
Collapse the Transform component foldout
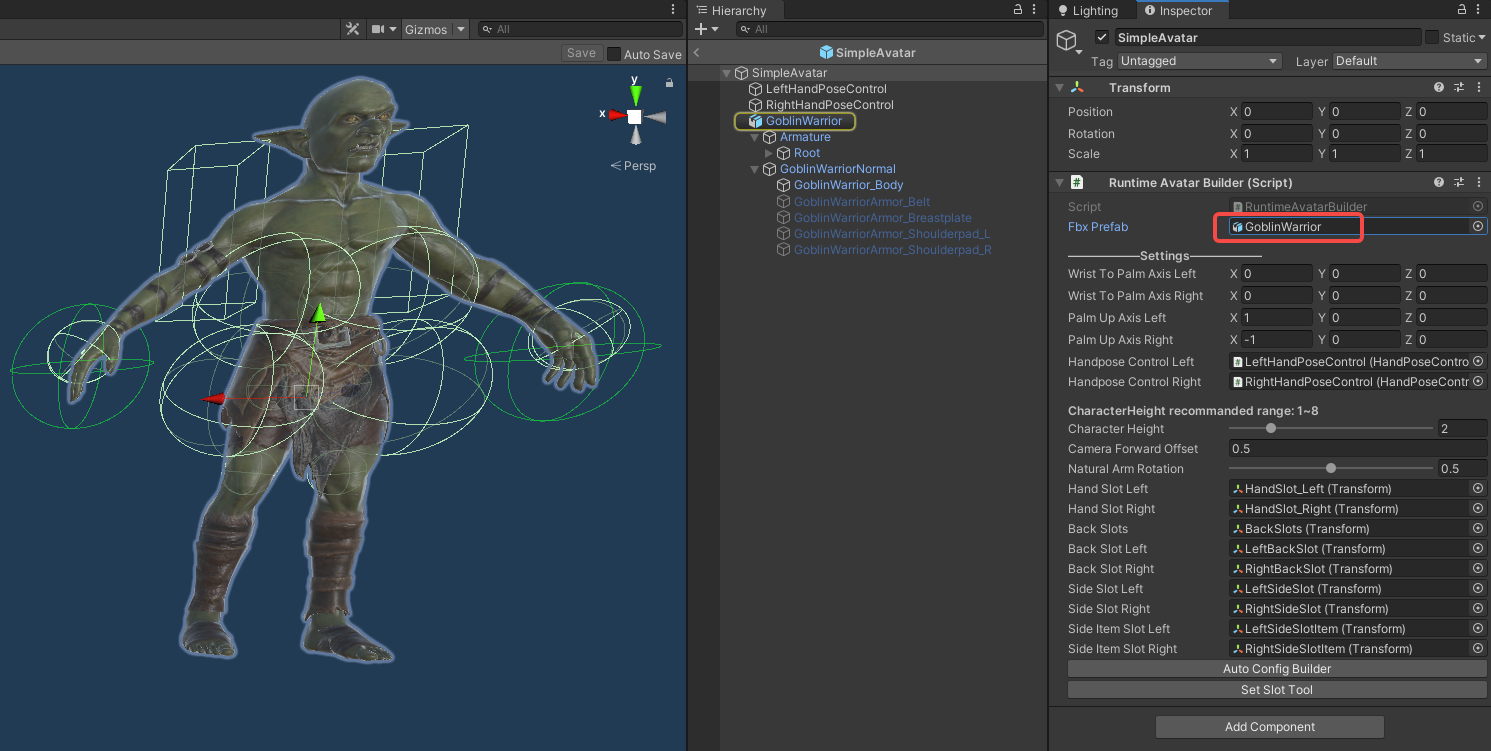click(1059, 87)
